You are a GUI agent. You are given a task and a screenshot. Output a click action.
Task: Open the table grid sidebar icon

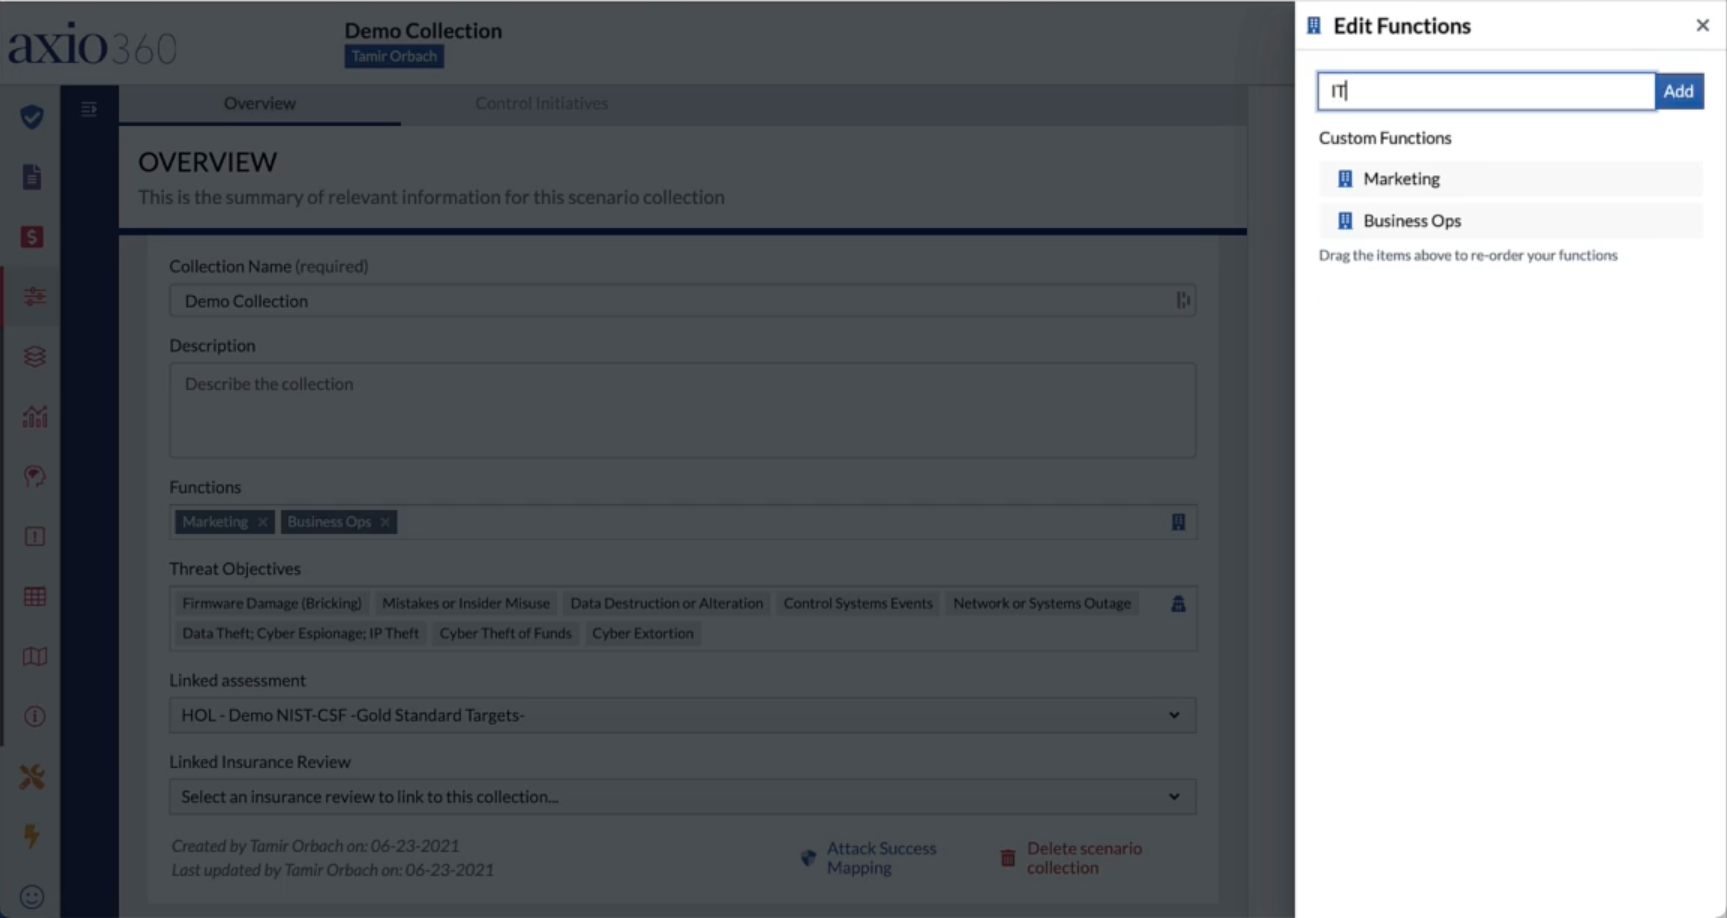pyautogui.click(x=34, y=597)
